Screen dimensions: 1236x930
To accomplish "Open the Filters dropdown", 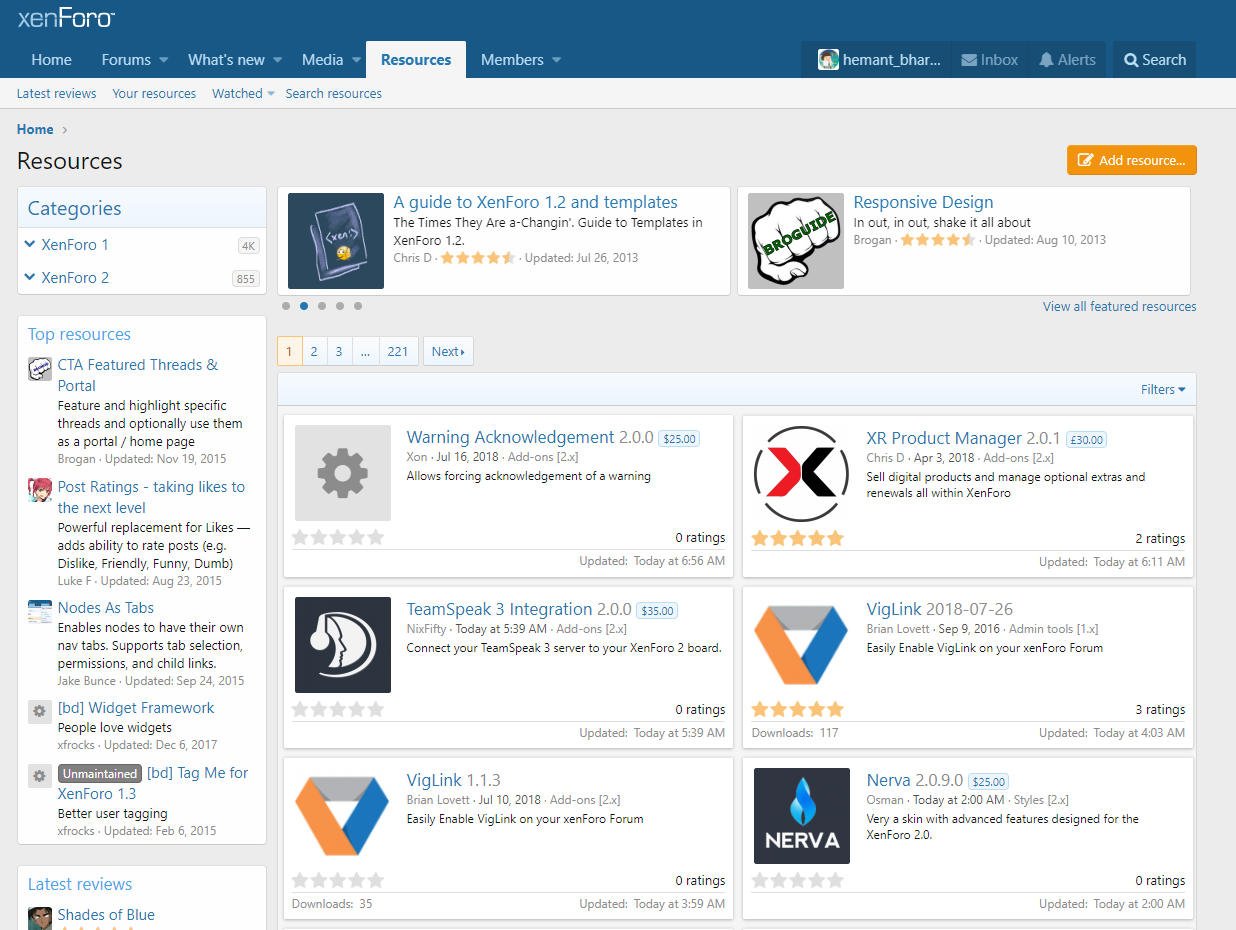I will [1163, 390].
